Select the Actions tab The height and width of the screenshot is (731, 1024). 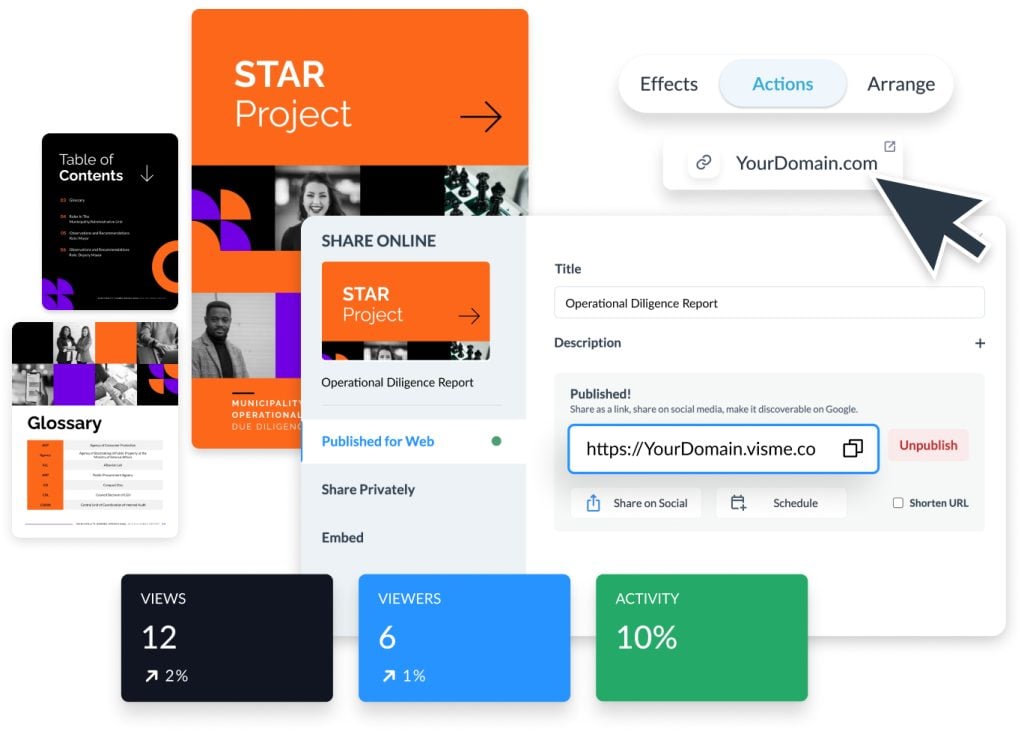pyautogui.click(x=782, y=84)
